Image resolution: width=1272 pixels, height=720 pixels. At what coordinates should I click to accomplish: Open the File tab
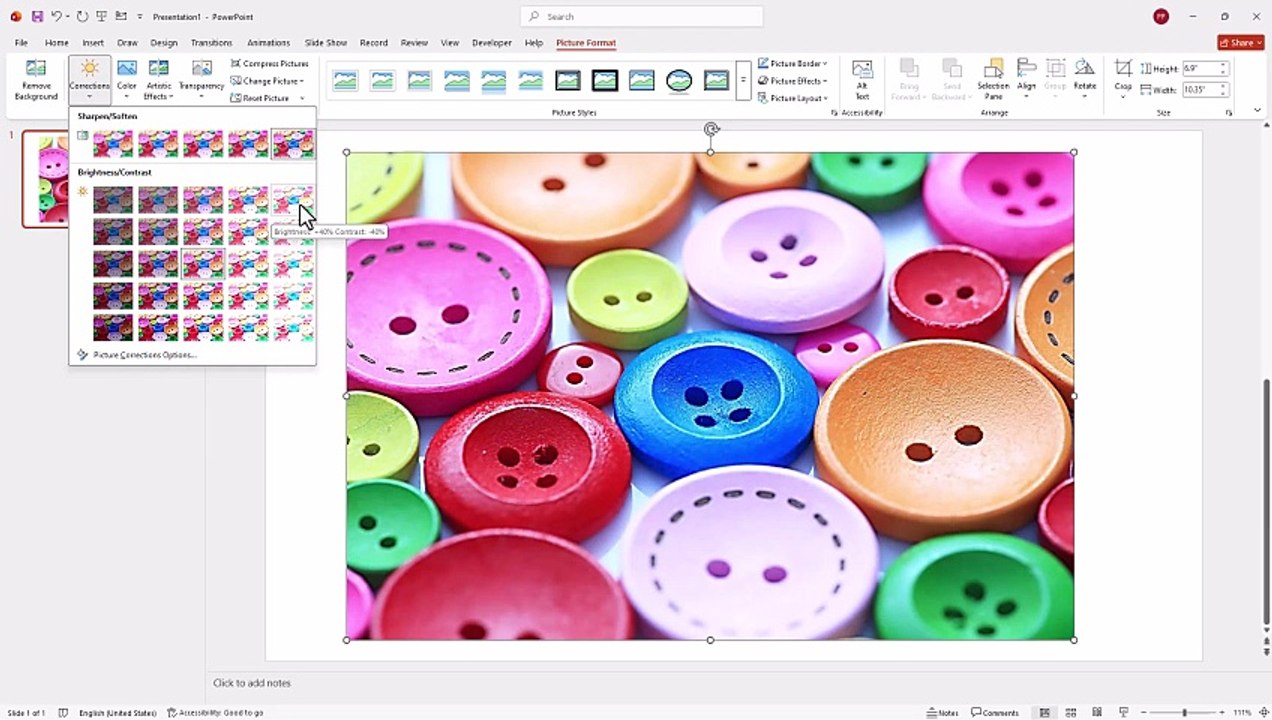pyautogui.click(x=21, y=43)
